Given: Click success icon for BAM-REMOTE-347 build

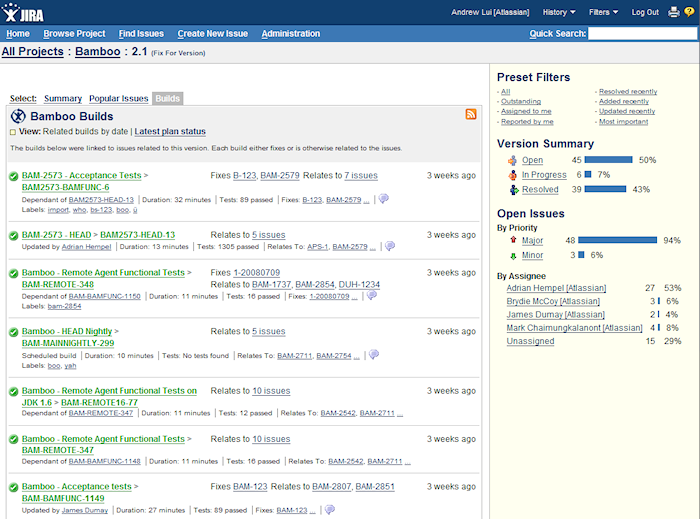Looking at the screenshot, I should 13,440.
